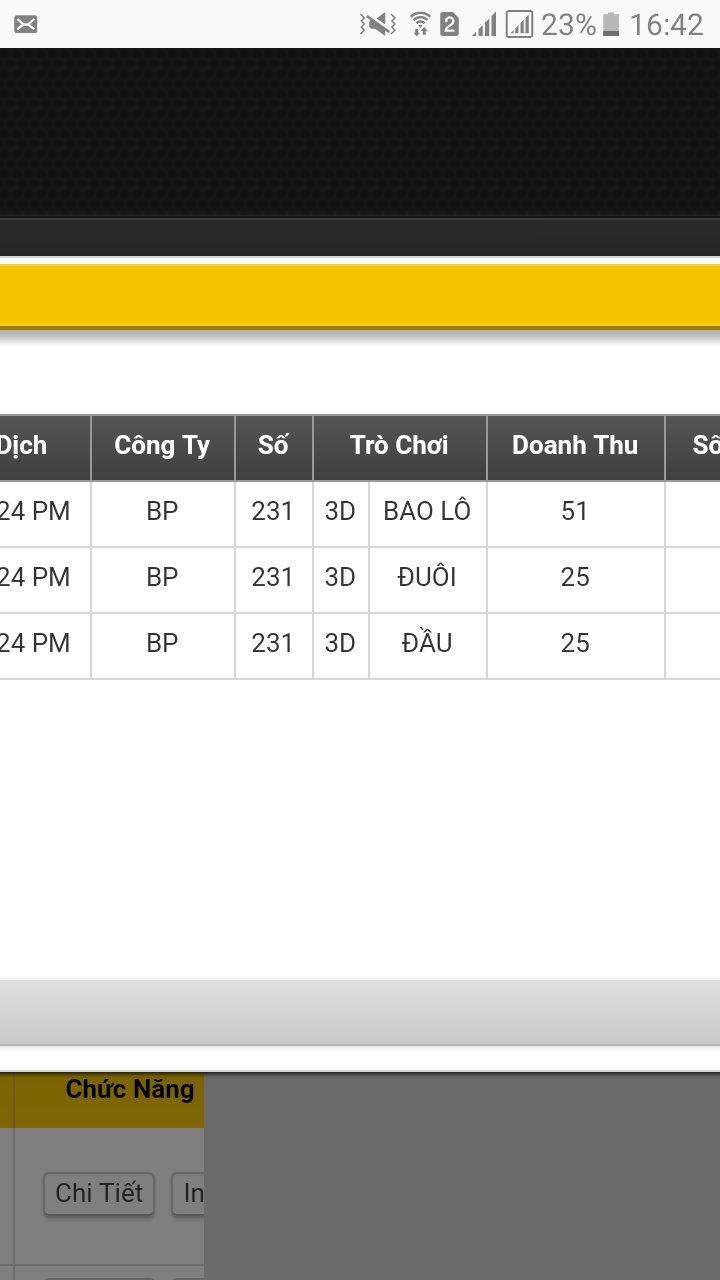Click the Trò Chơi column header

(400, 447)
